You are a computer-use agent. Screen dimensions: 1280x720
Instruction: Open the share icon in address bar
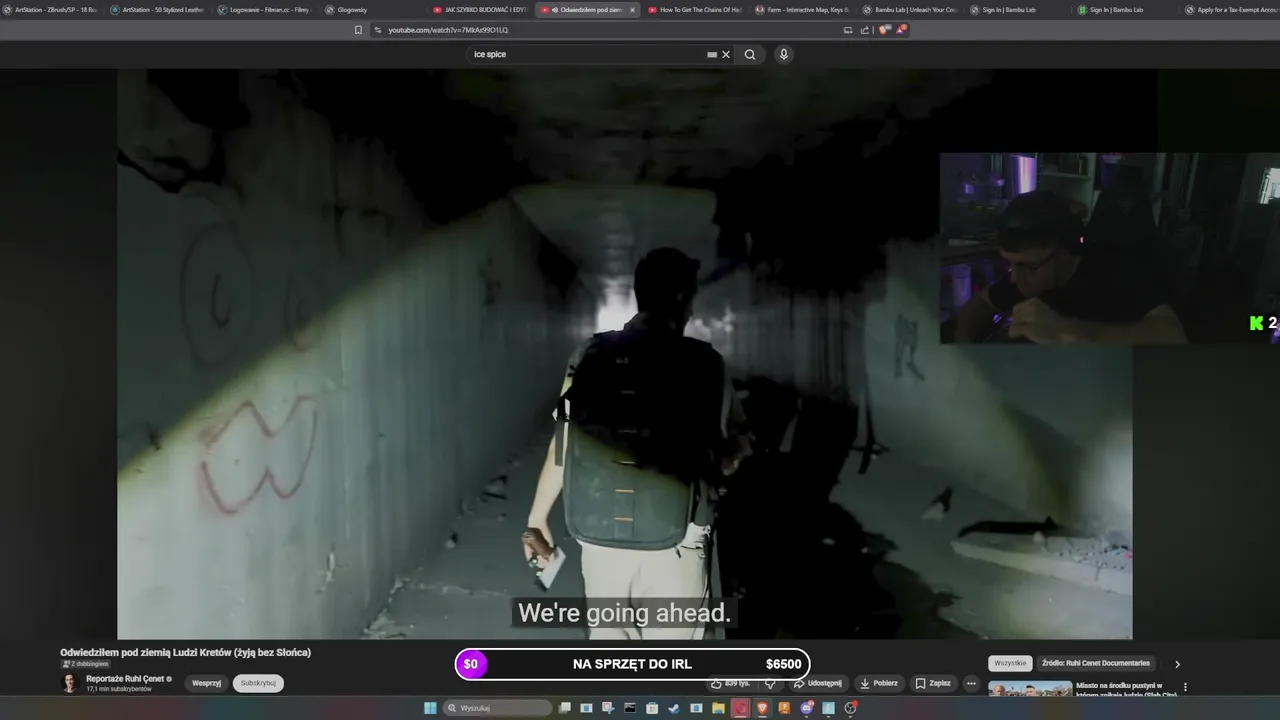pos(865,30)
